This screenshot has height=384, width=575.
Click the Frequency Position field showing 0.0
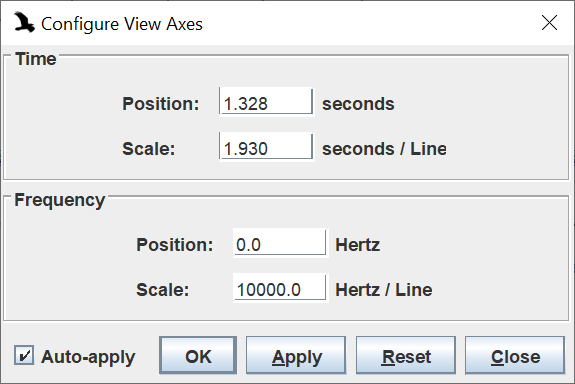281,243
